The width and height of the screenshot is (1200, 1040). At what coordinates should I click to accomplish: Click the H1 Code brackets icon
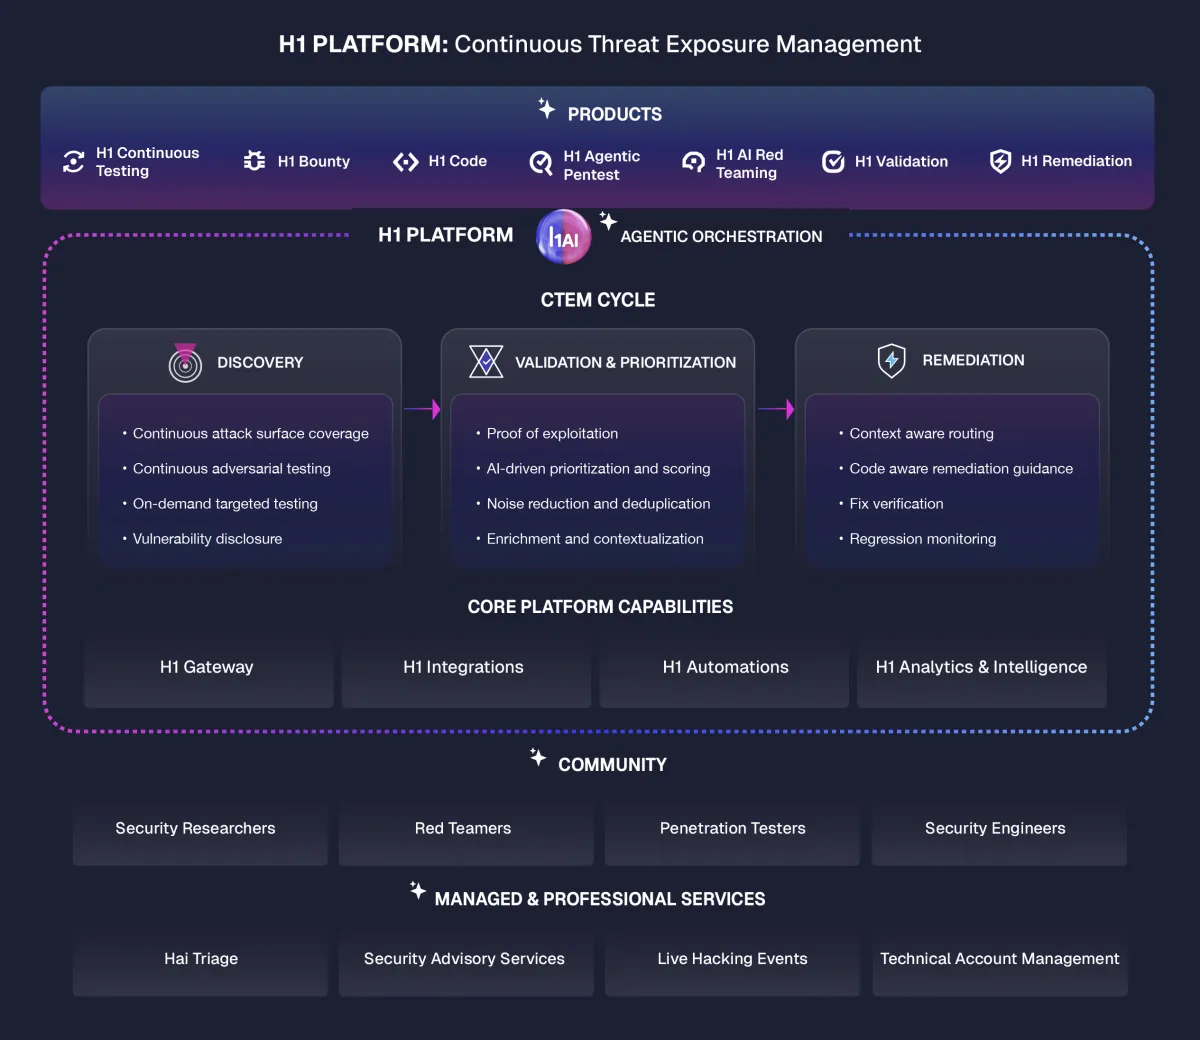tap(406, 162)
